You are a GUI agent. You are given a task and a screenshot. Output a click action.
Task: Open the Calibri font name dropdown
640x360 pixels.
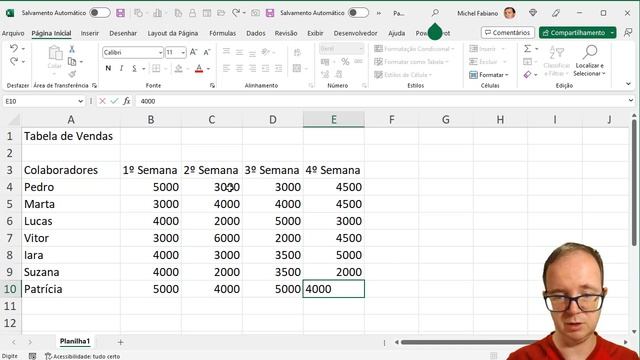pyautogui.click(x=160, y=53)
